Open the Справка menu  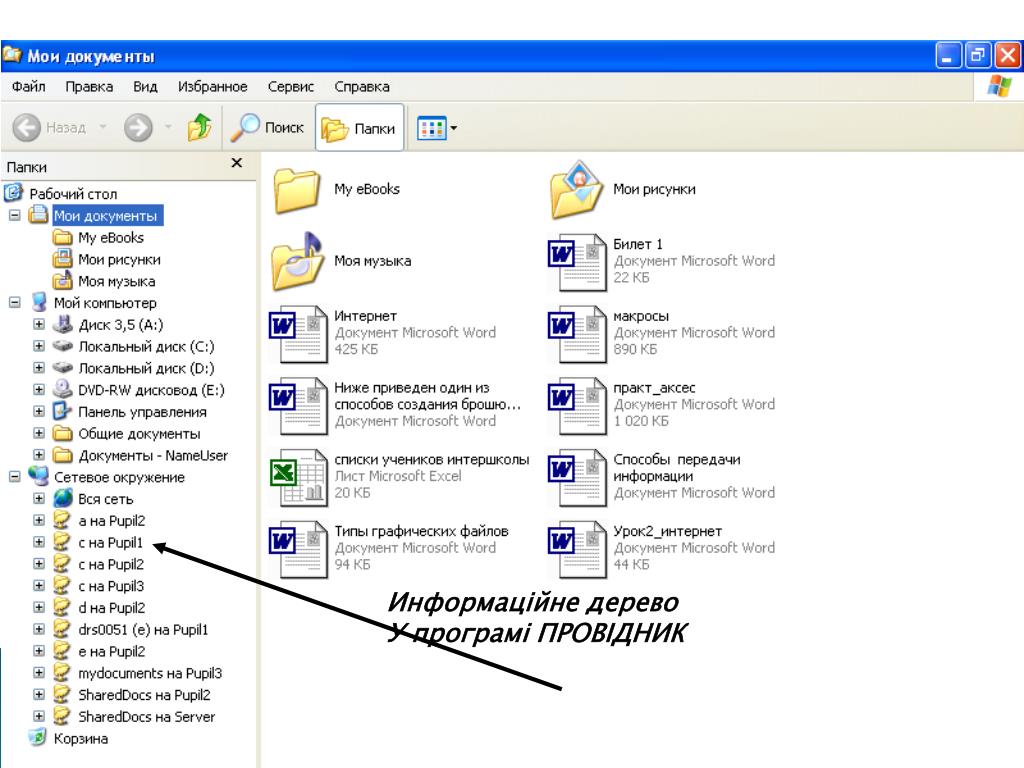click(x=362, y=86)
